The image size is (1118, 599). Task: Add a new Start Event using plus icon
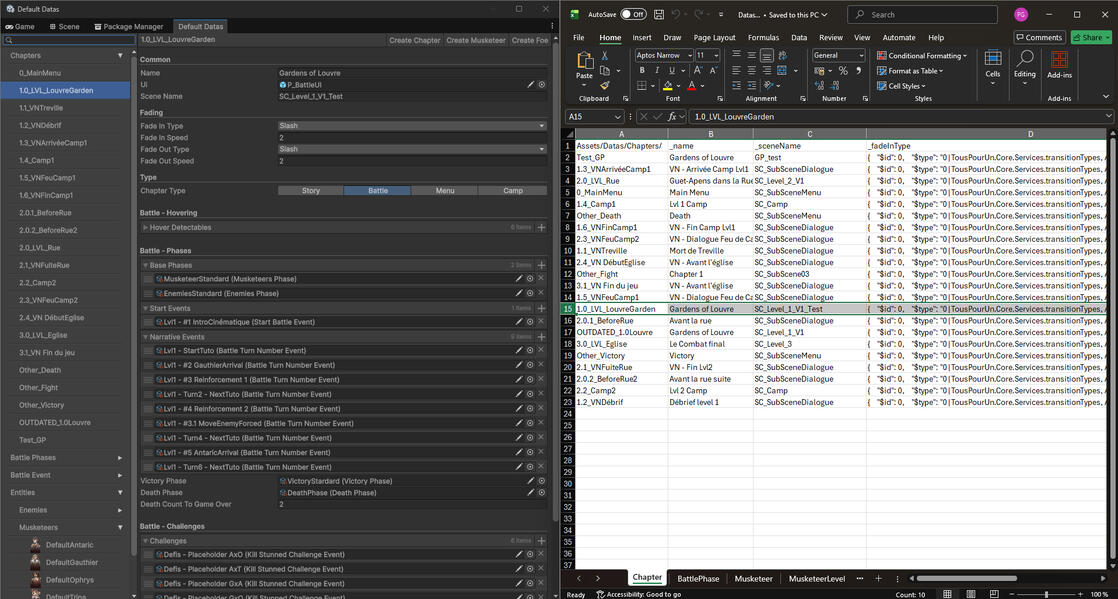[x=540, y=308]
